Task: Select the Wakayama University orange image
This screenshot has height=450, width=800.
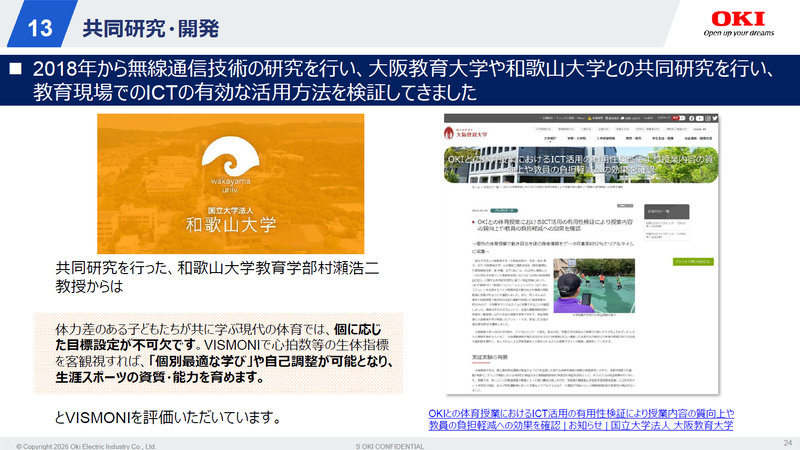Action: pos(231,184)
